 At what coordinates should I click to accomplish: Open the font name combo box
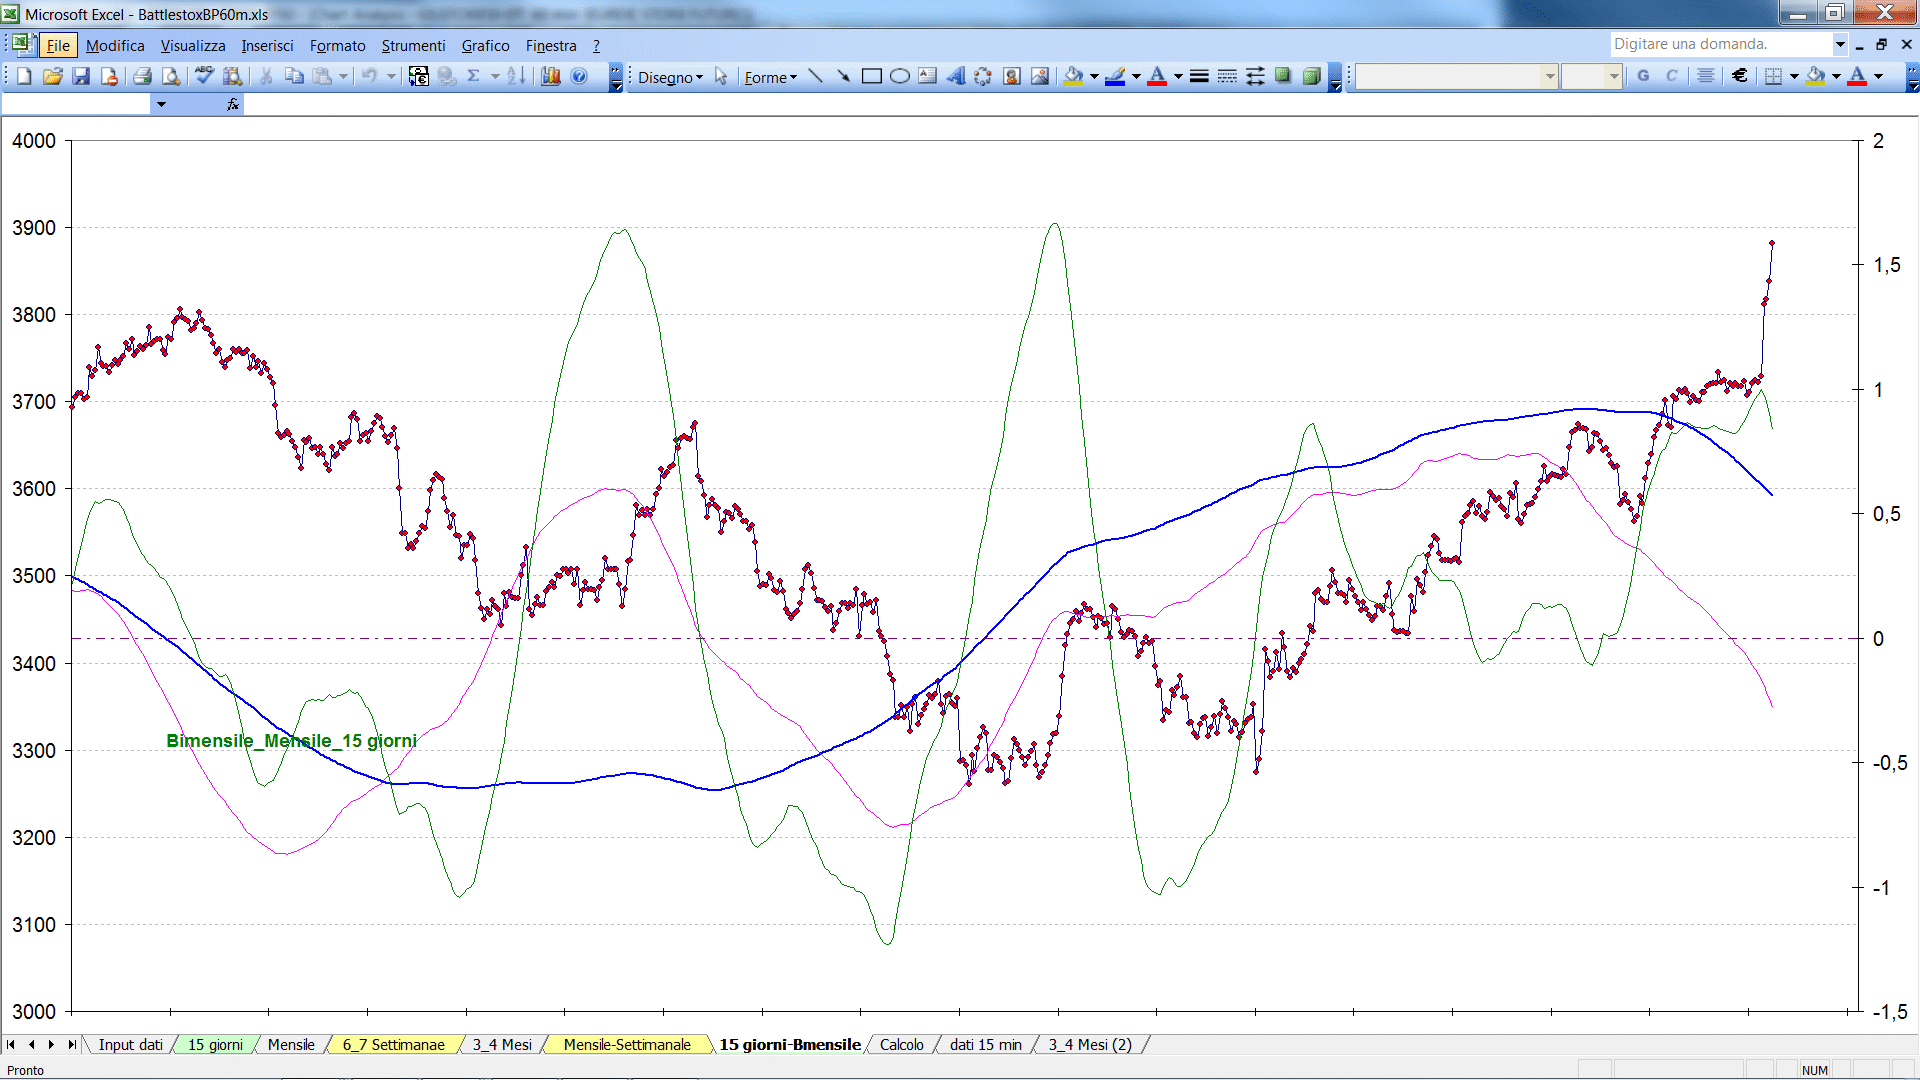pos(1457,76)
